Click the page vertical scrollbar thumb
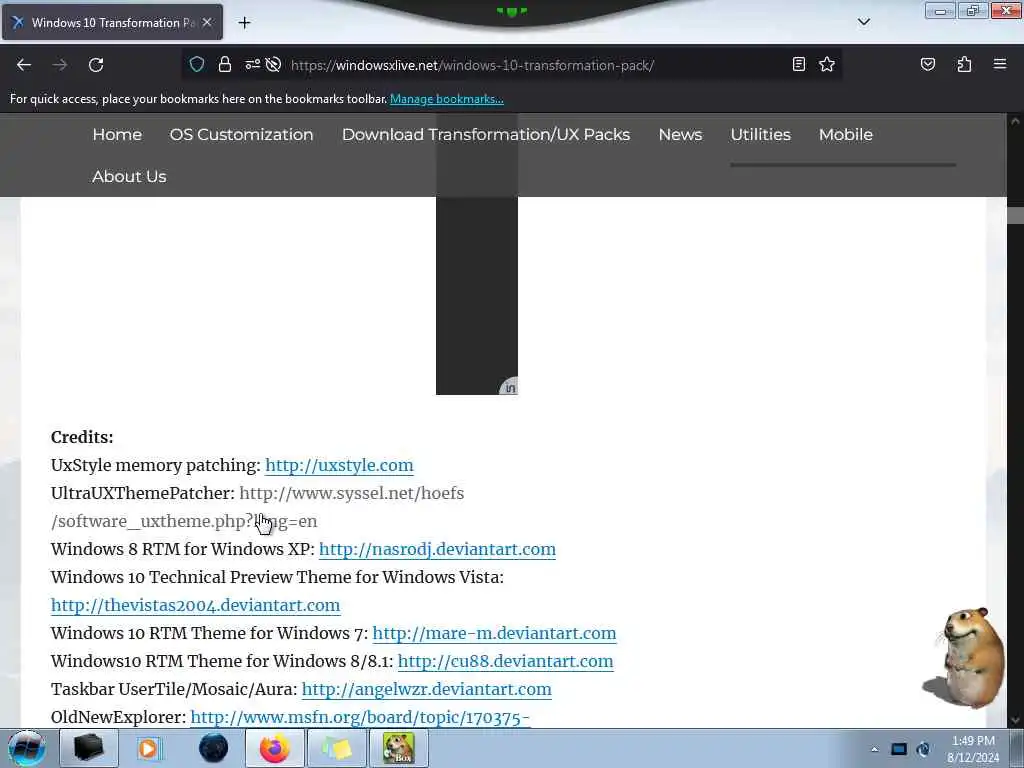Image resolution: width=1024 pixels, height=768 pixels. (1015, 216)
